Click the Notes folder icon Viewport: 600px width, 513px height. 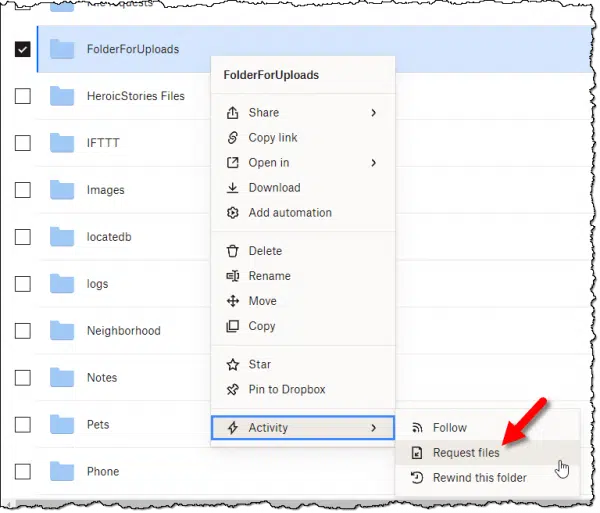(62, 378)
